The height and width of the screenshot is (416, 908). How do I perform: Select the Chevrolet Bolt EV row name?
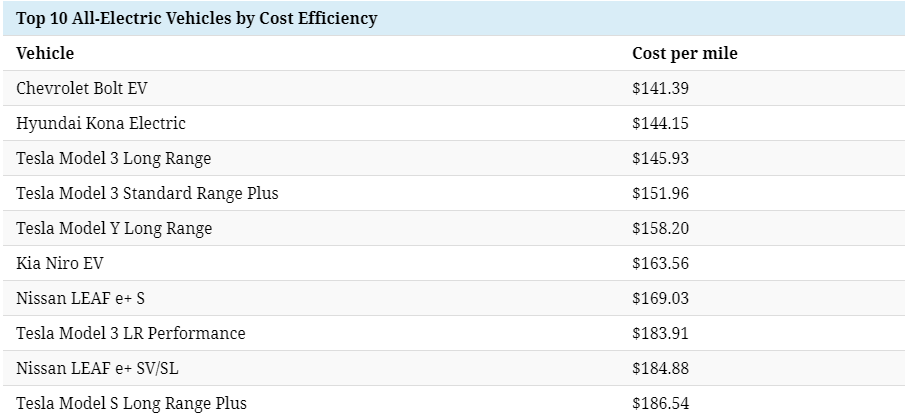[x=82, y=88]
